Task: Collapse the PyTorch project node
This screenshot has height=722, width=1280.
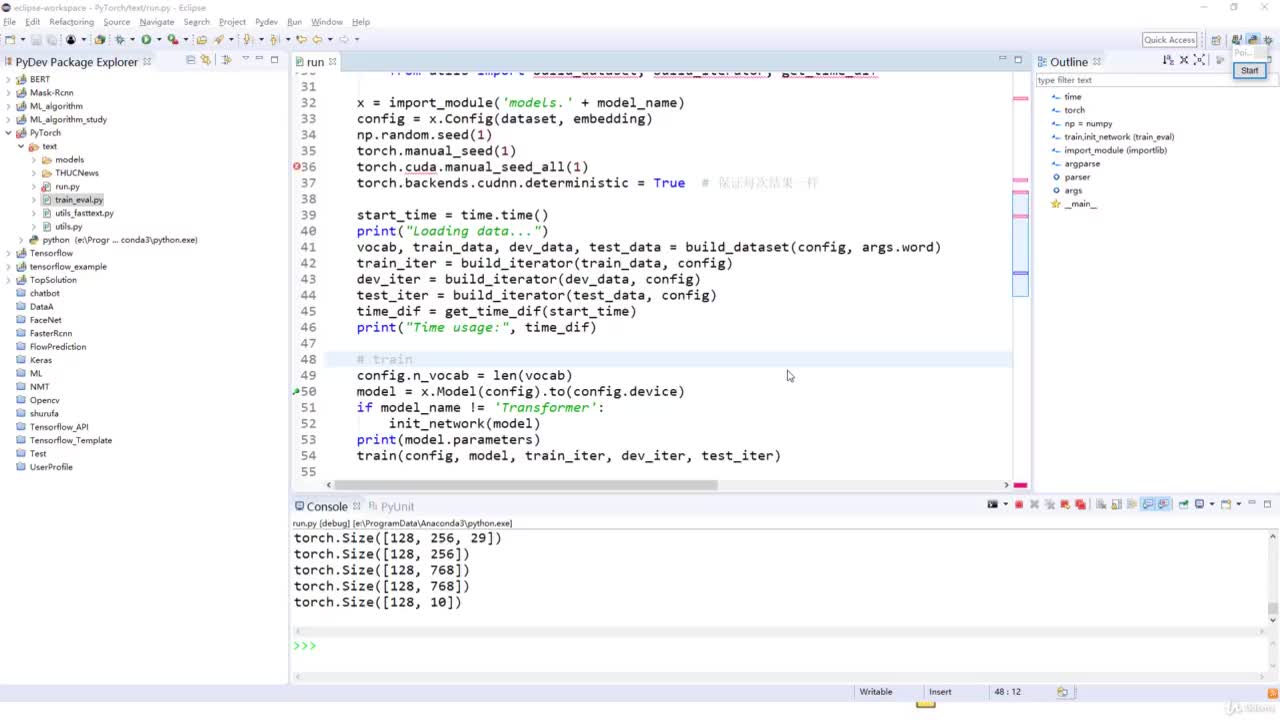Action: pos(9,133)
